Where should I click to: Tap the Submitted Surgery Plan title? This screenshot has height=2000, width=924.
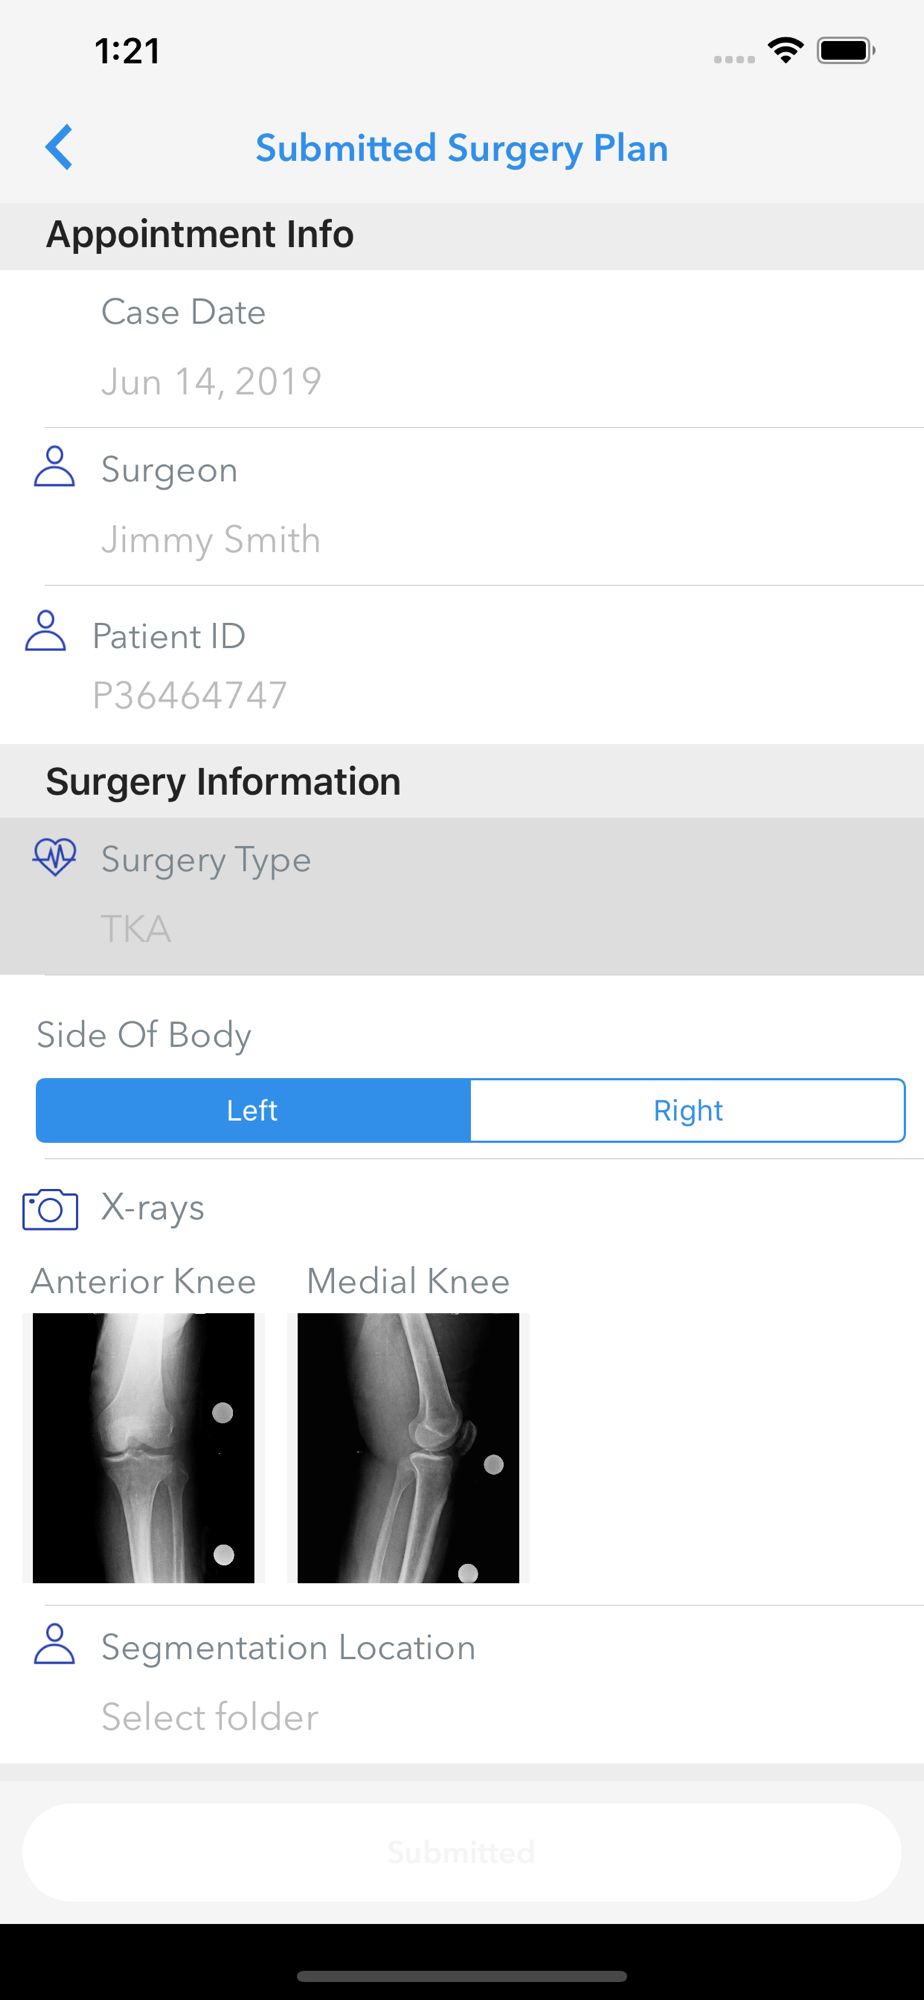coord(462,148)
